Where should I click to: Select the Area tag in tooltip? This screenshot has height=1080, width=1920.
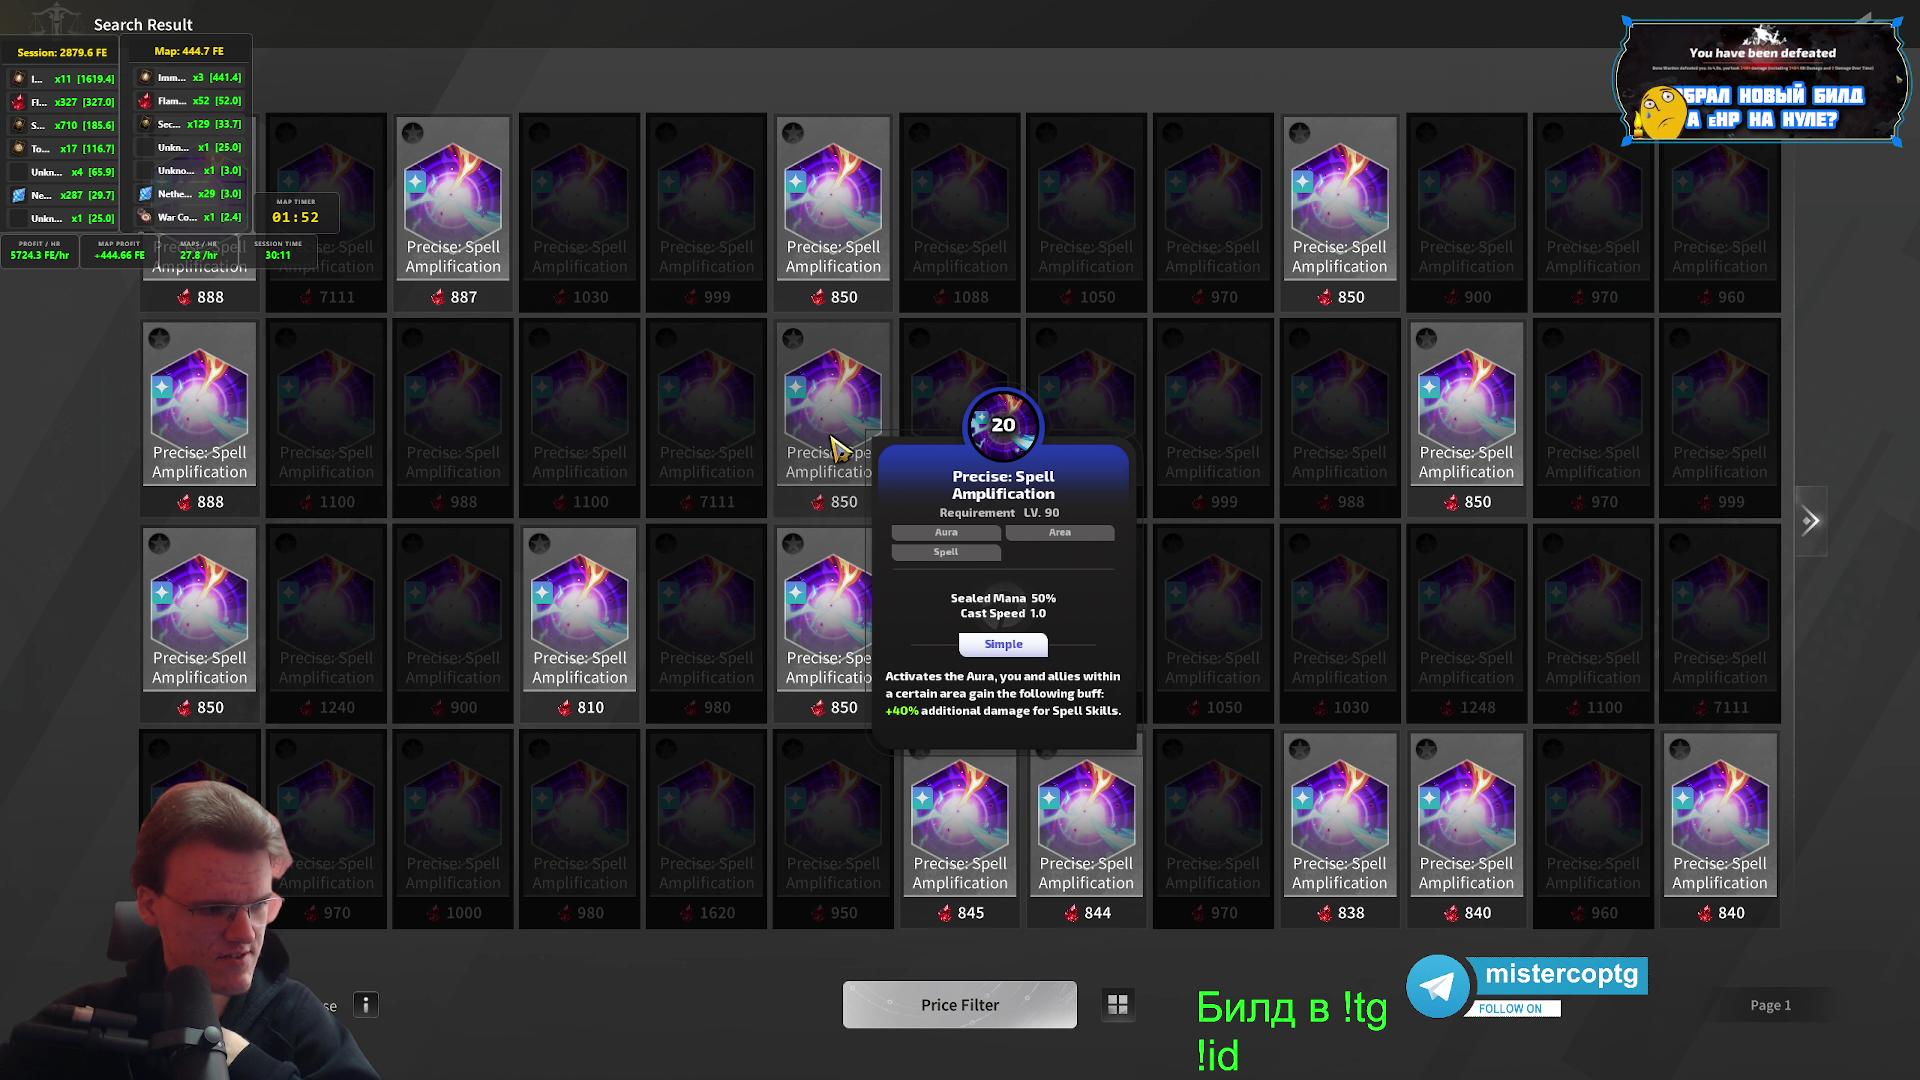(1059, 533)
